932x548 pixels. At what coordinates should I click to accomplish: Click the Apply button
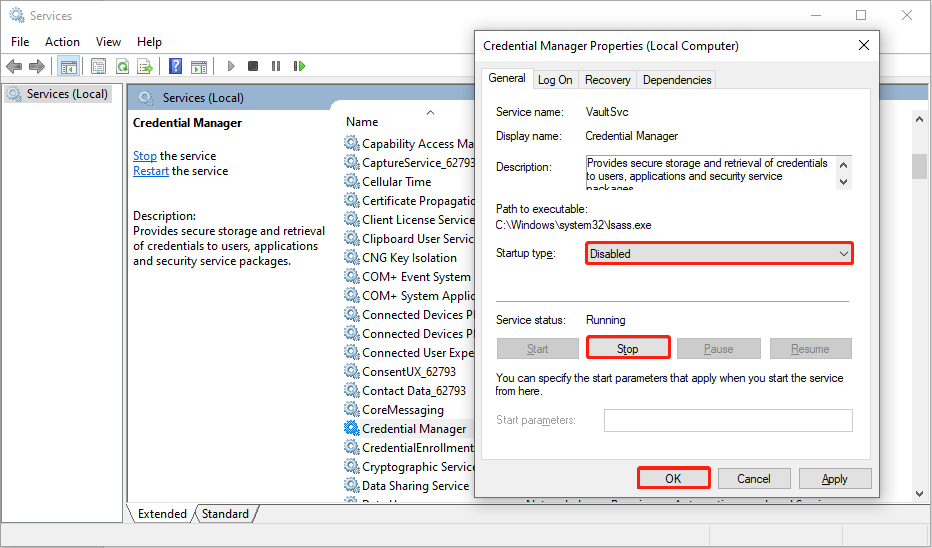[835, 478]
